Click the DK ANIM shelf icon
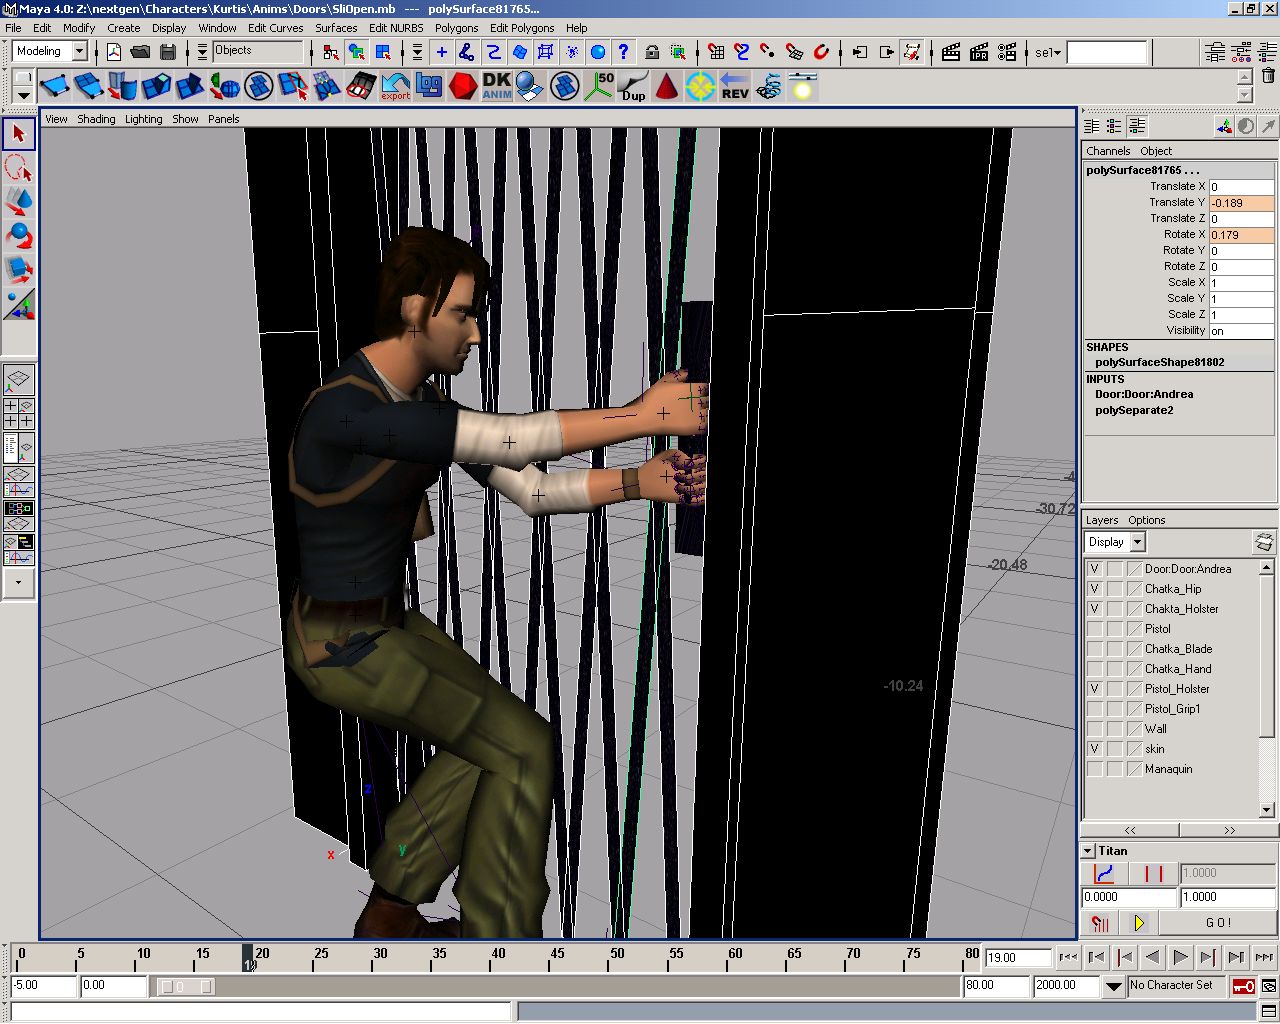This screenshot has height=1024, width=1280. click(496, 86)
